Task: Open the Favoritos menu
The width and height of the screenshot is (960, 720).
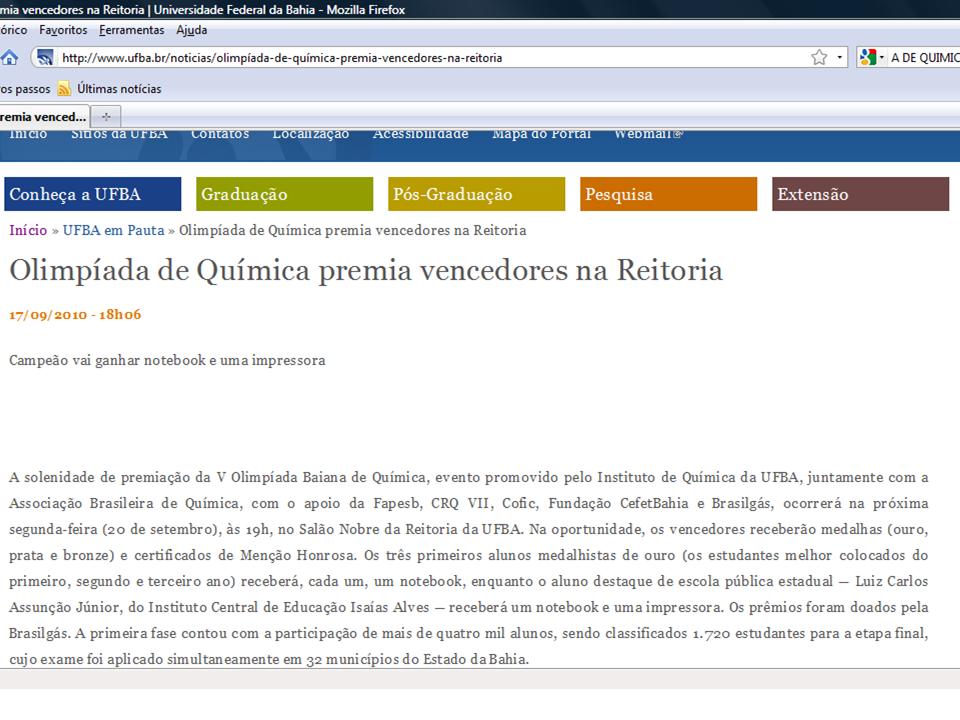Action: click(x=63, y=30)
